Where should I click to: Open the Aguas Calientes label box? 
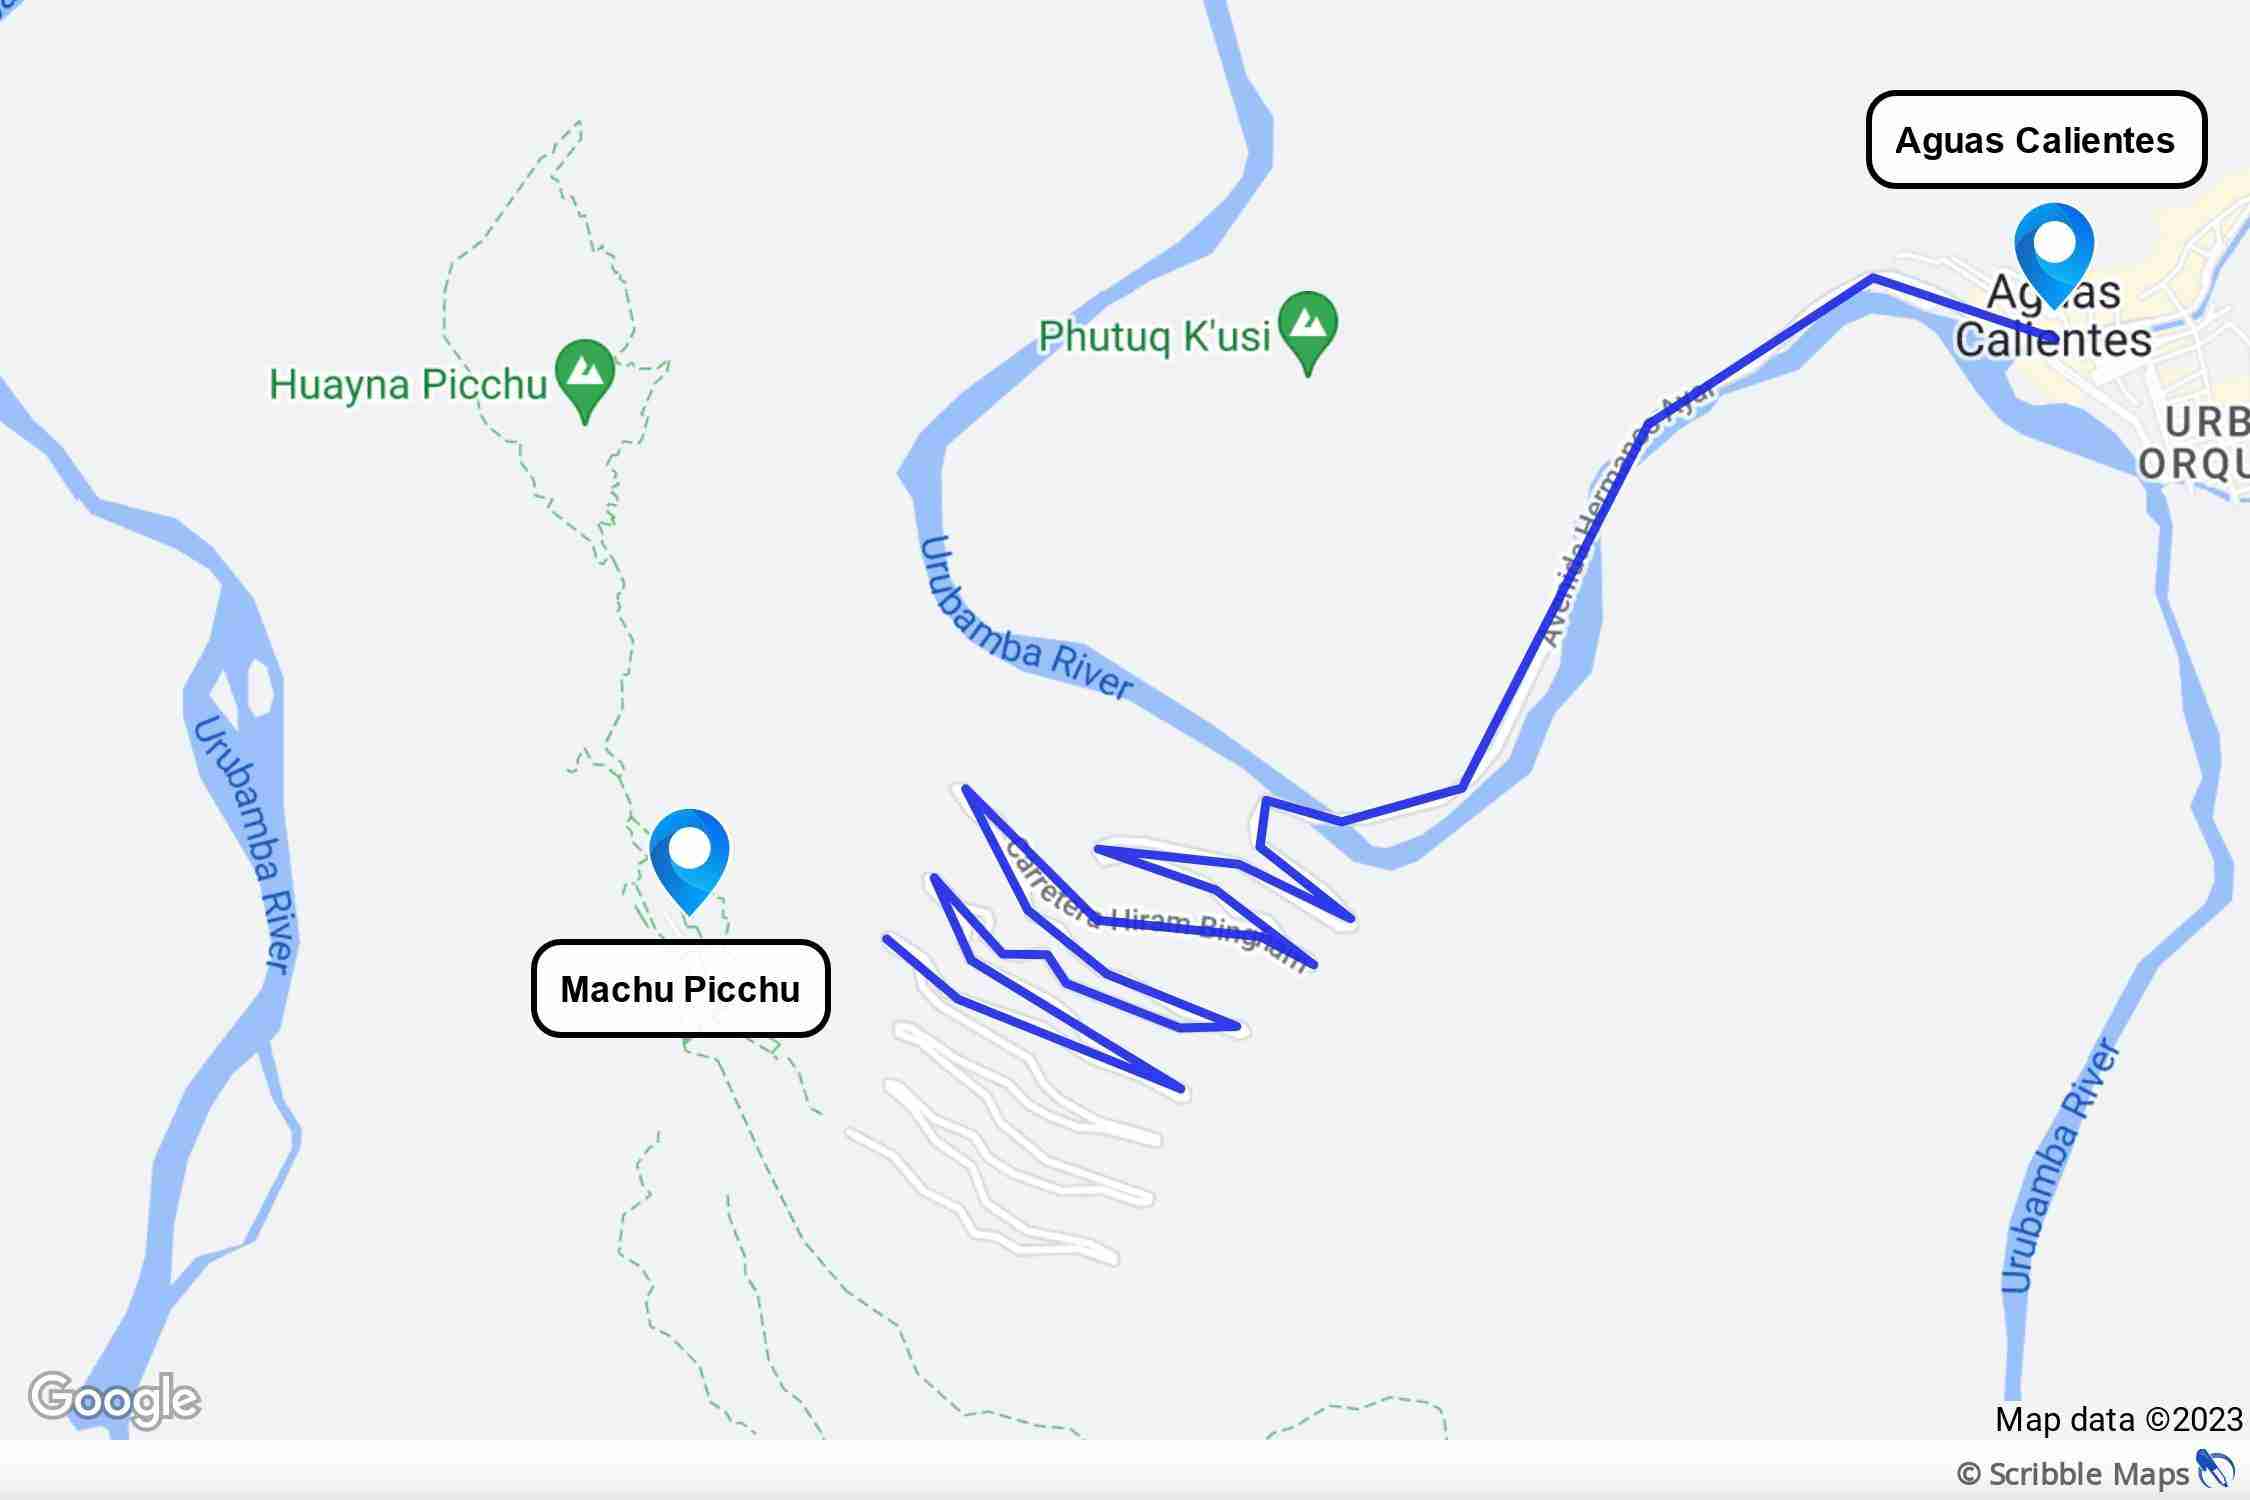(x=2036, y=140)
